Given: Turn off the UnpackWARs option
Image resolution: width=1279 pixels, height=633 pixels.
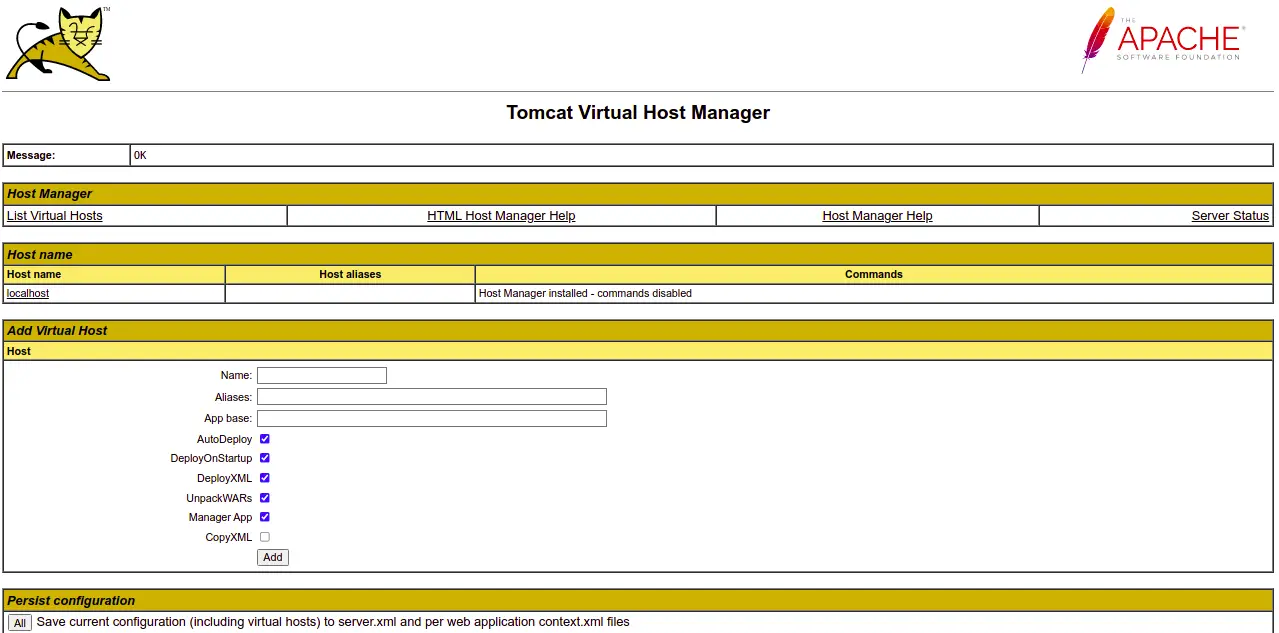Looking at the screenshot, I should point(265,498).
